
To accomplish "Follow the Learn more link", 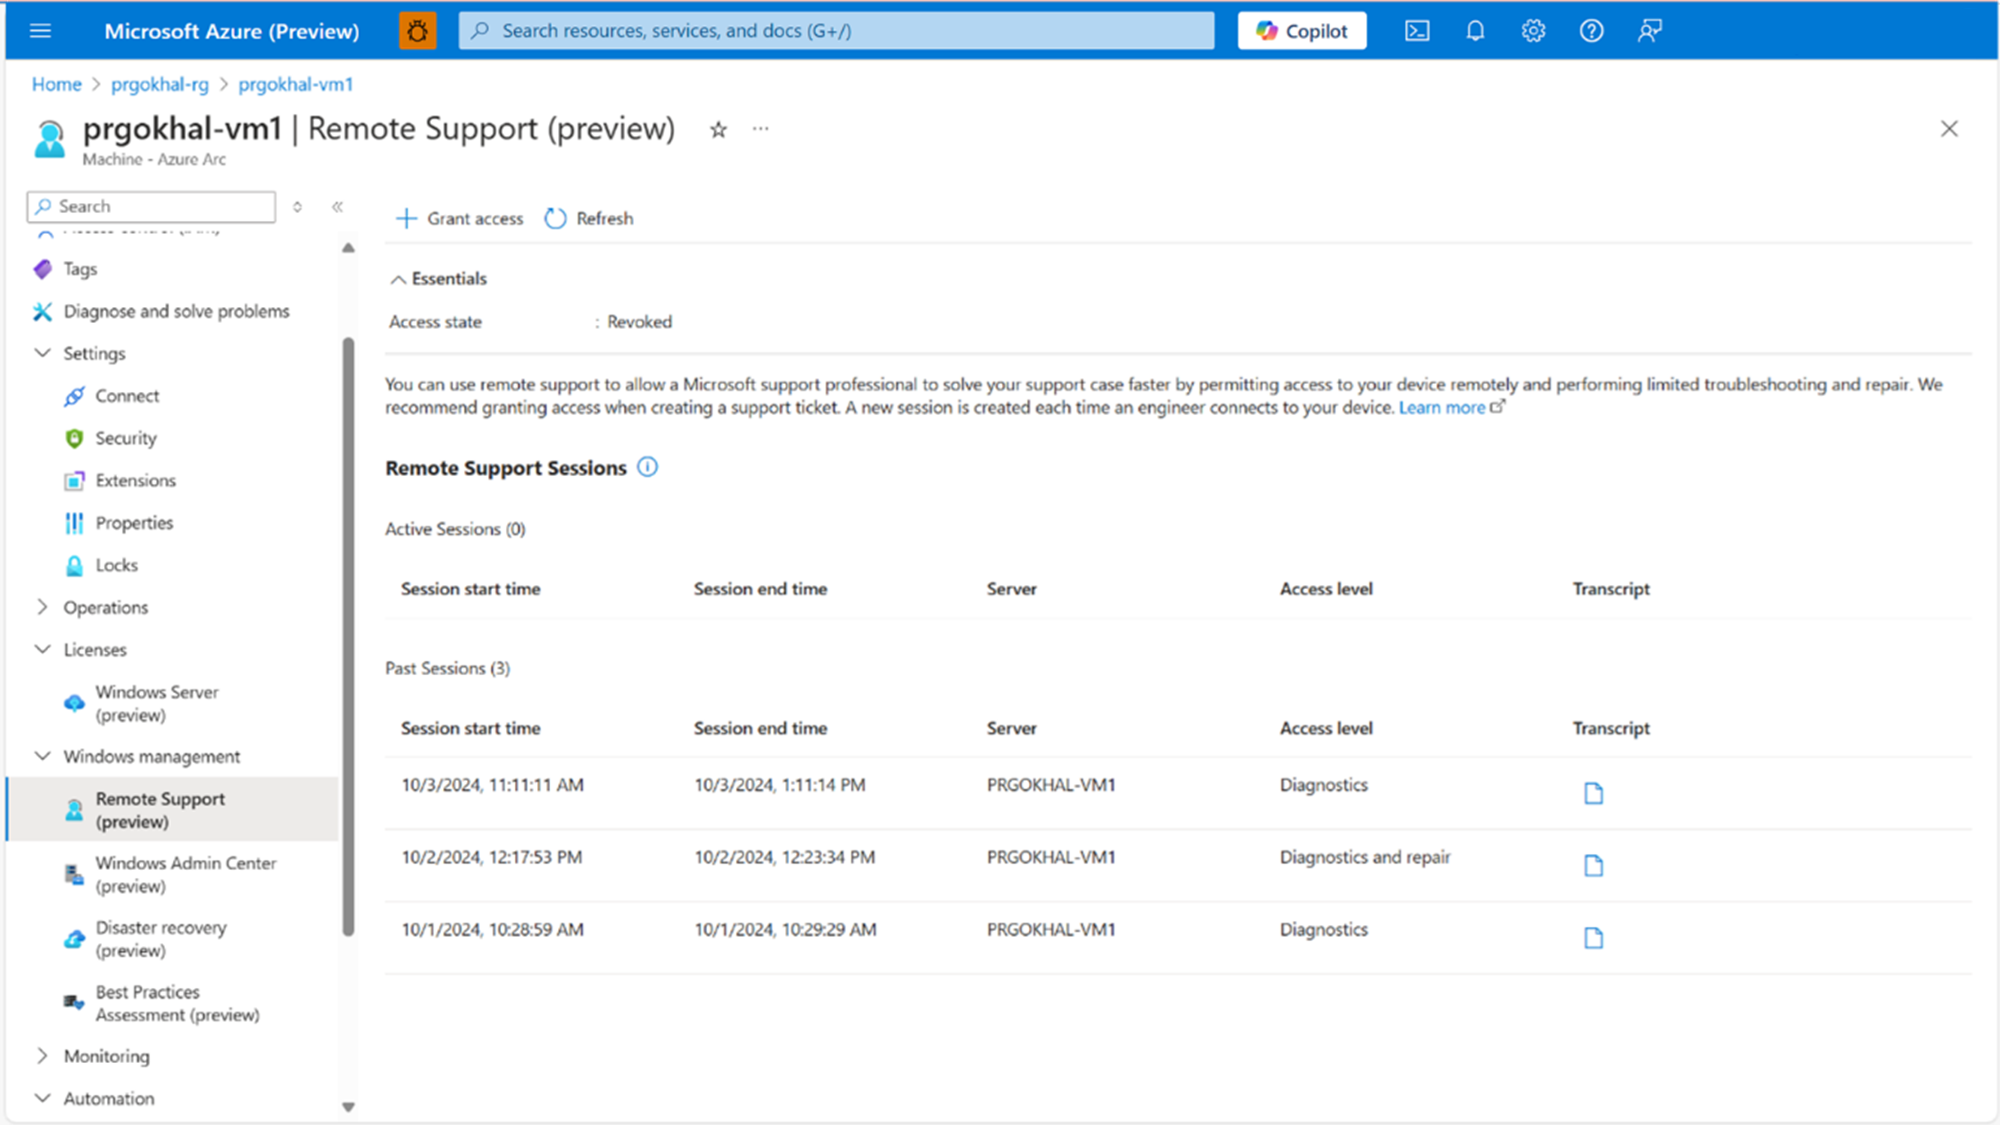I will 1441,407.
